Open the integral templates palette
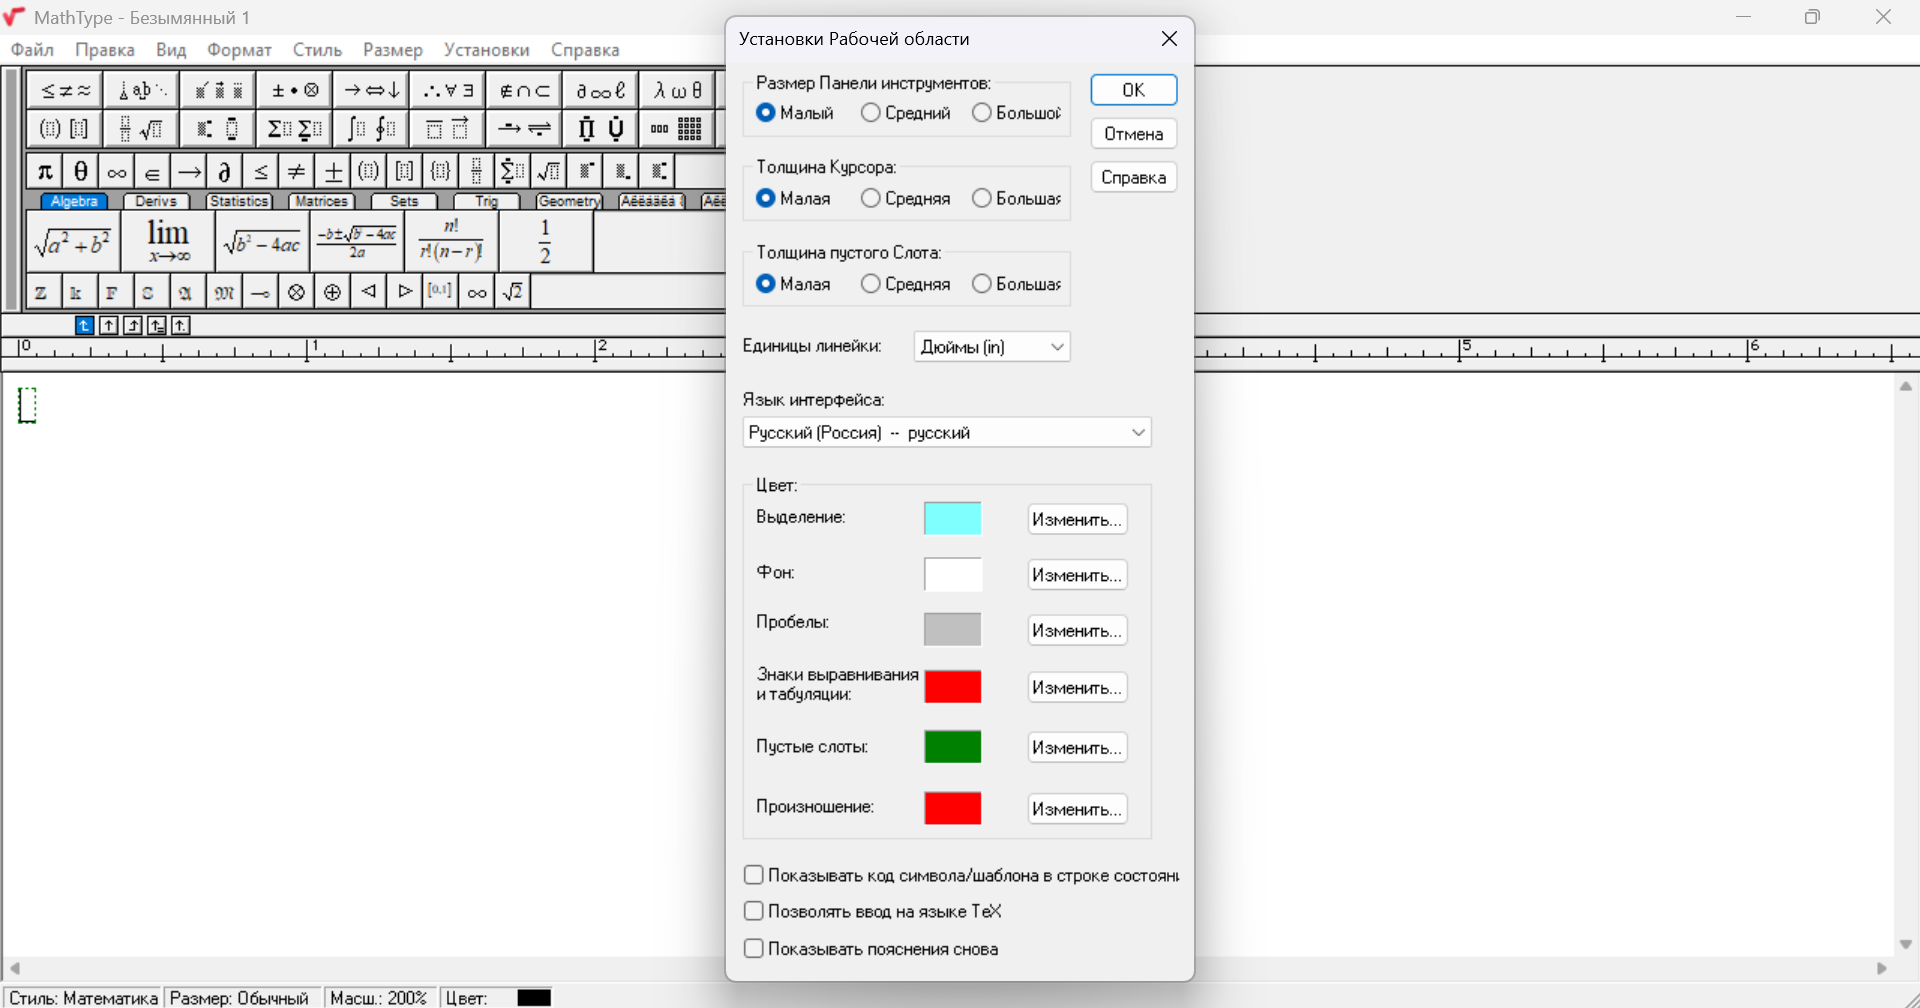The height and width of the screenshot is (1008, 1920). [x=371, y=129]
